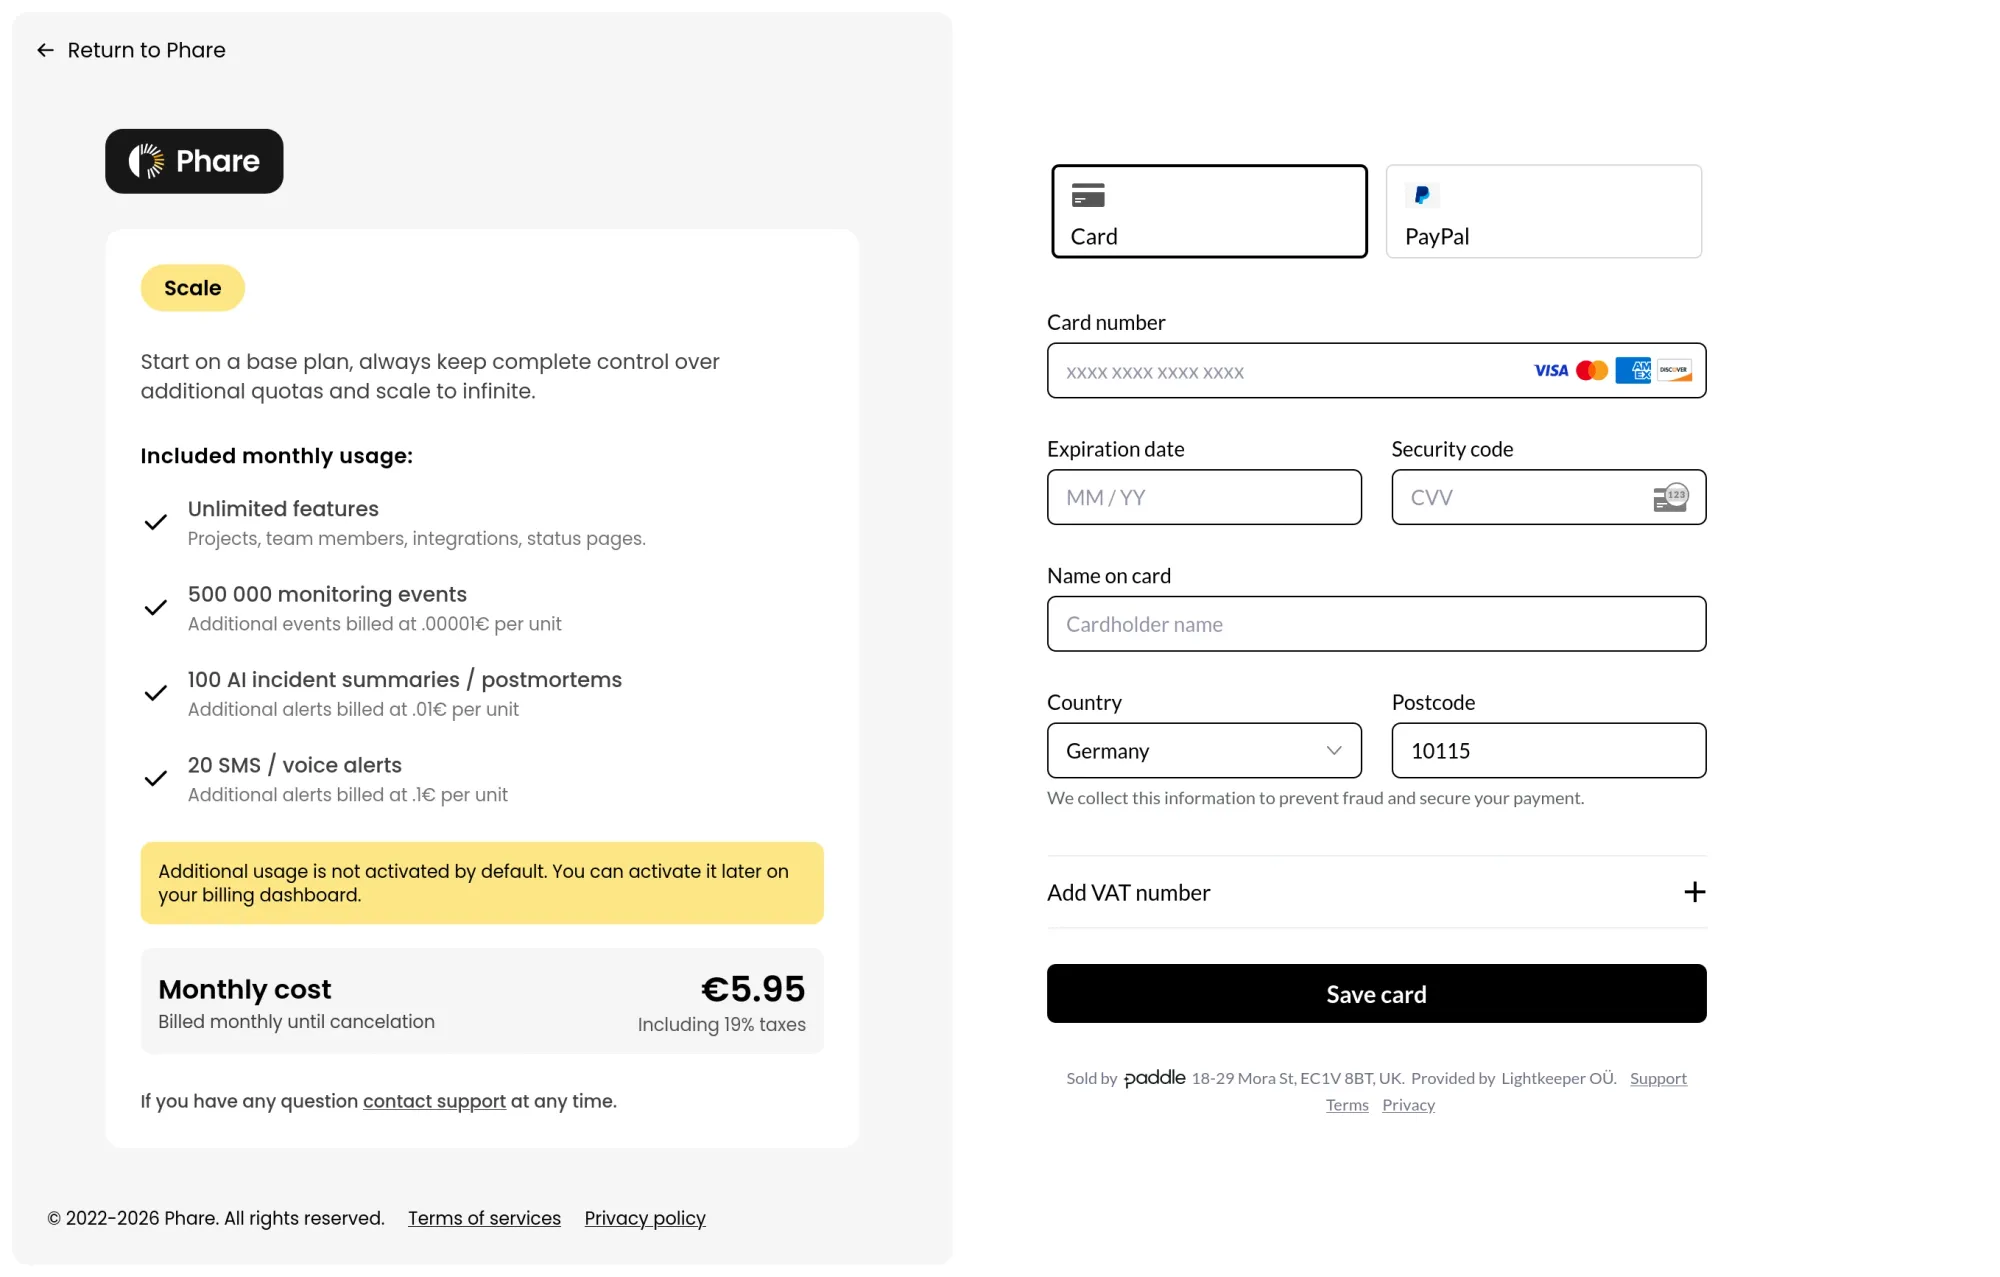The image size is (2000, 1277).
Task: Click the Expiration date MM / YY field
Action: tap(1204, 498)
